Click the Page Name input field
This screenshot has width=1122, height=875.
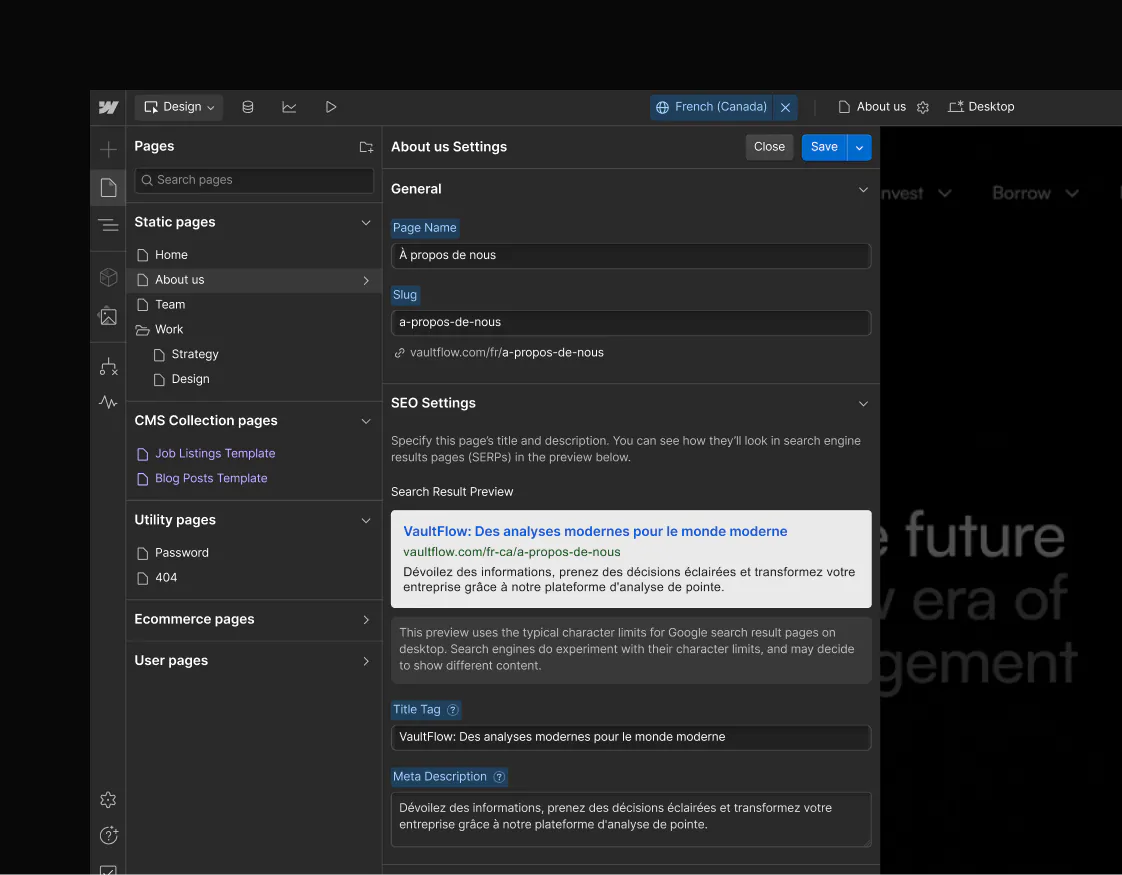click(631, 255)
